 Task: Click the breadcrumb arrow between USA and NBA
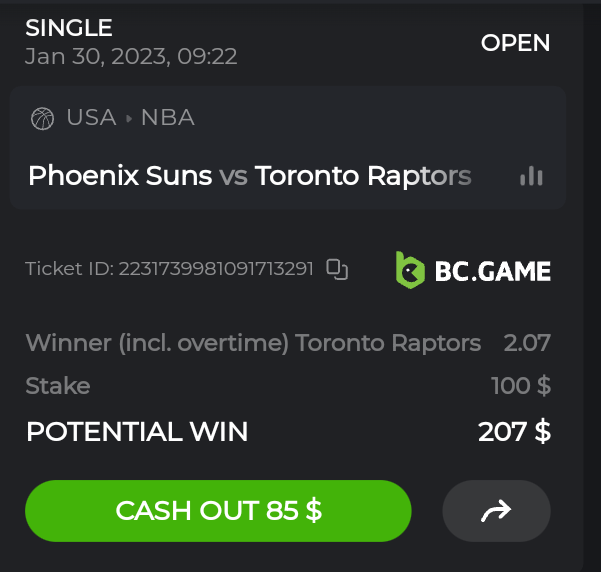[x=129, y=119]
